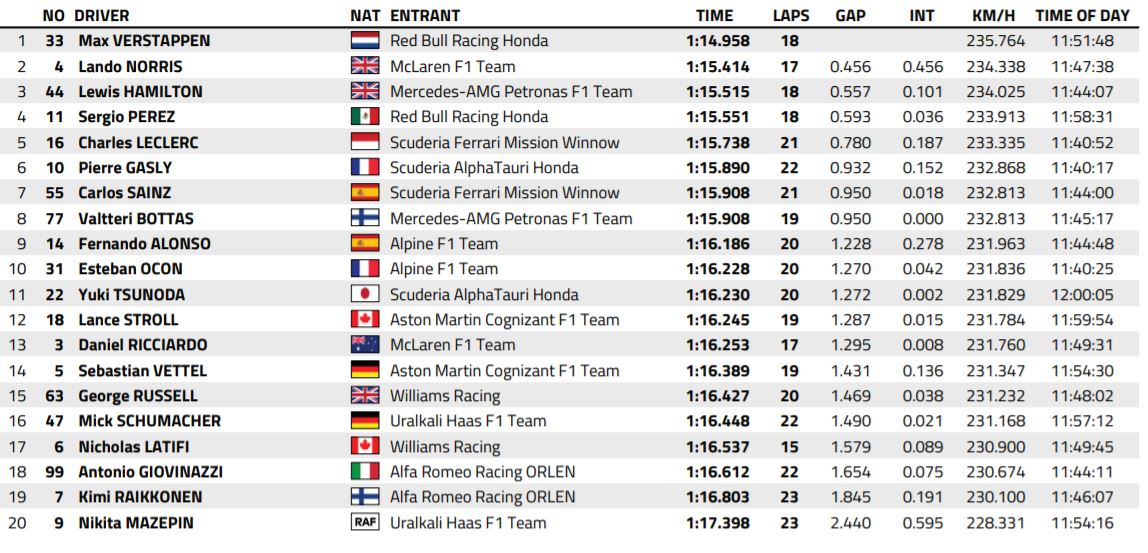Click the Dutch flag beside Max Verstappen
Screen dimensions: 1148x553
[365, 41]
